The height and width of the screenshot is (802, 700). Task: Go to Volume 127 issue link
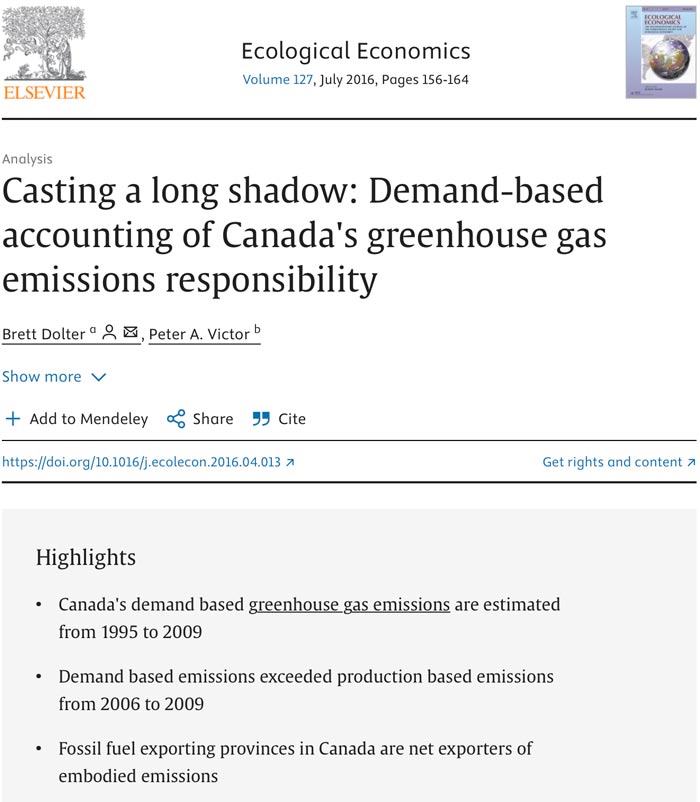(276, 80)
